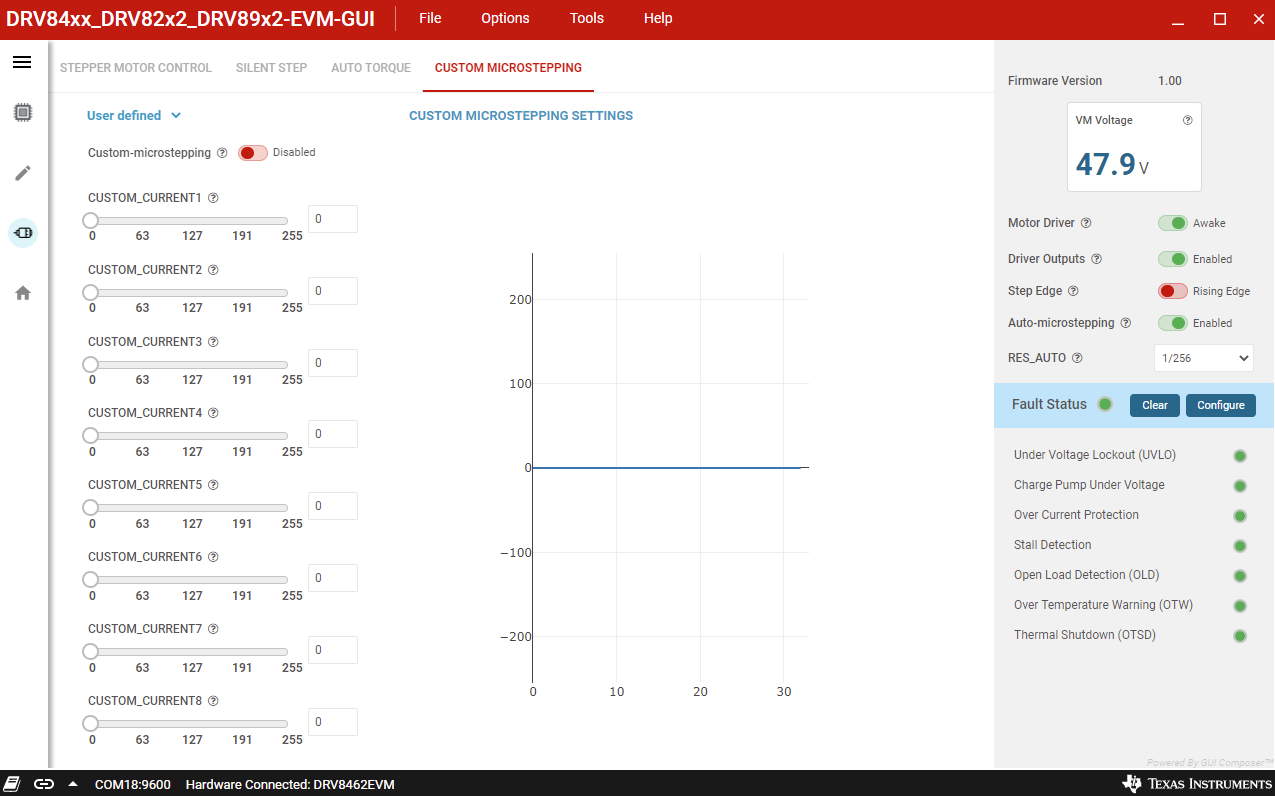Click help icon next to Driver Outputs
This screenshot has width=1275, height=796.
pyautogui.click(x=1096, y=259)
